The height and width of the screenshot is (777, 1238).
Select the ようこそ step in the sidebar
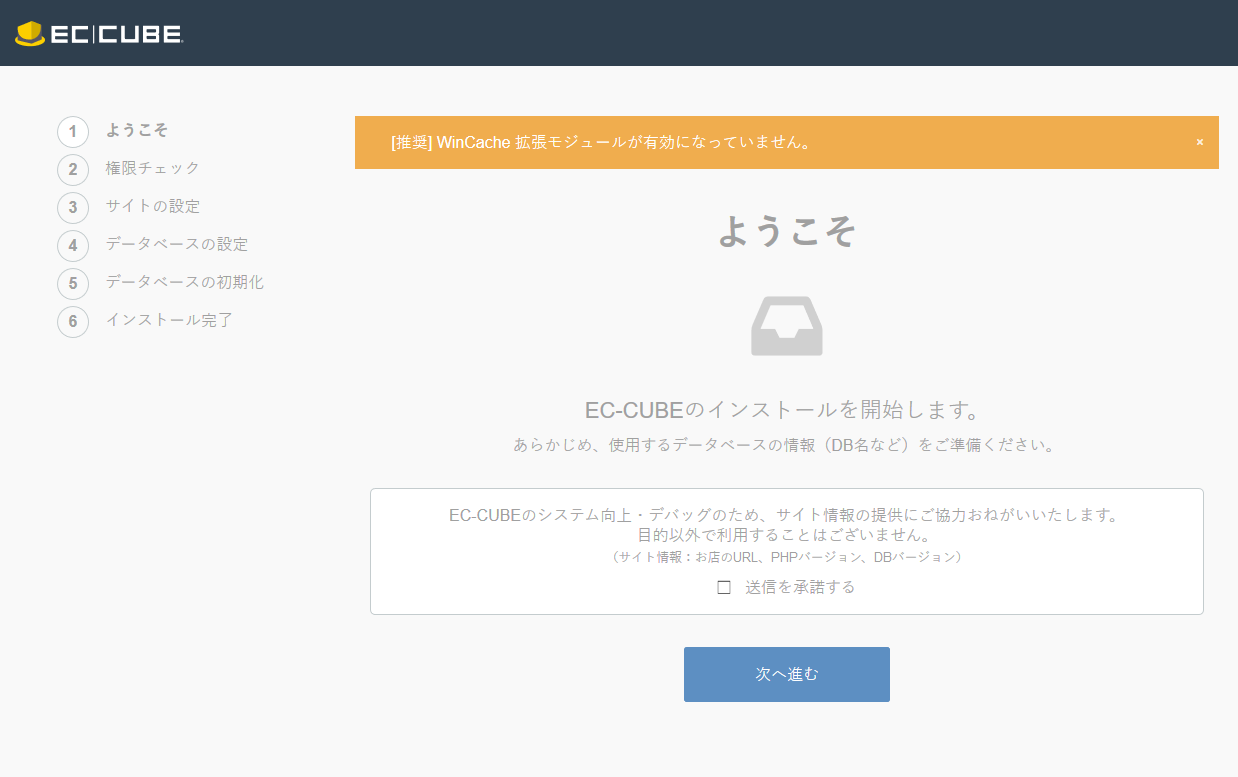[x=137, y=131]
